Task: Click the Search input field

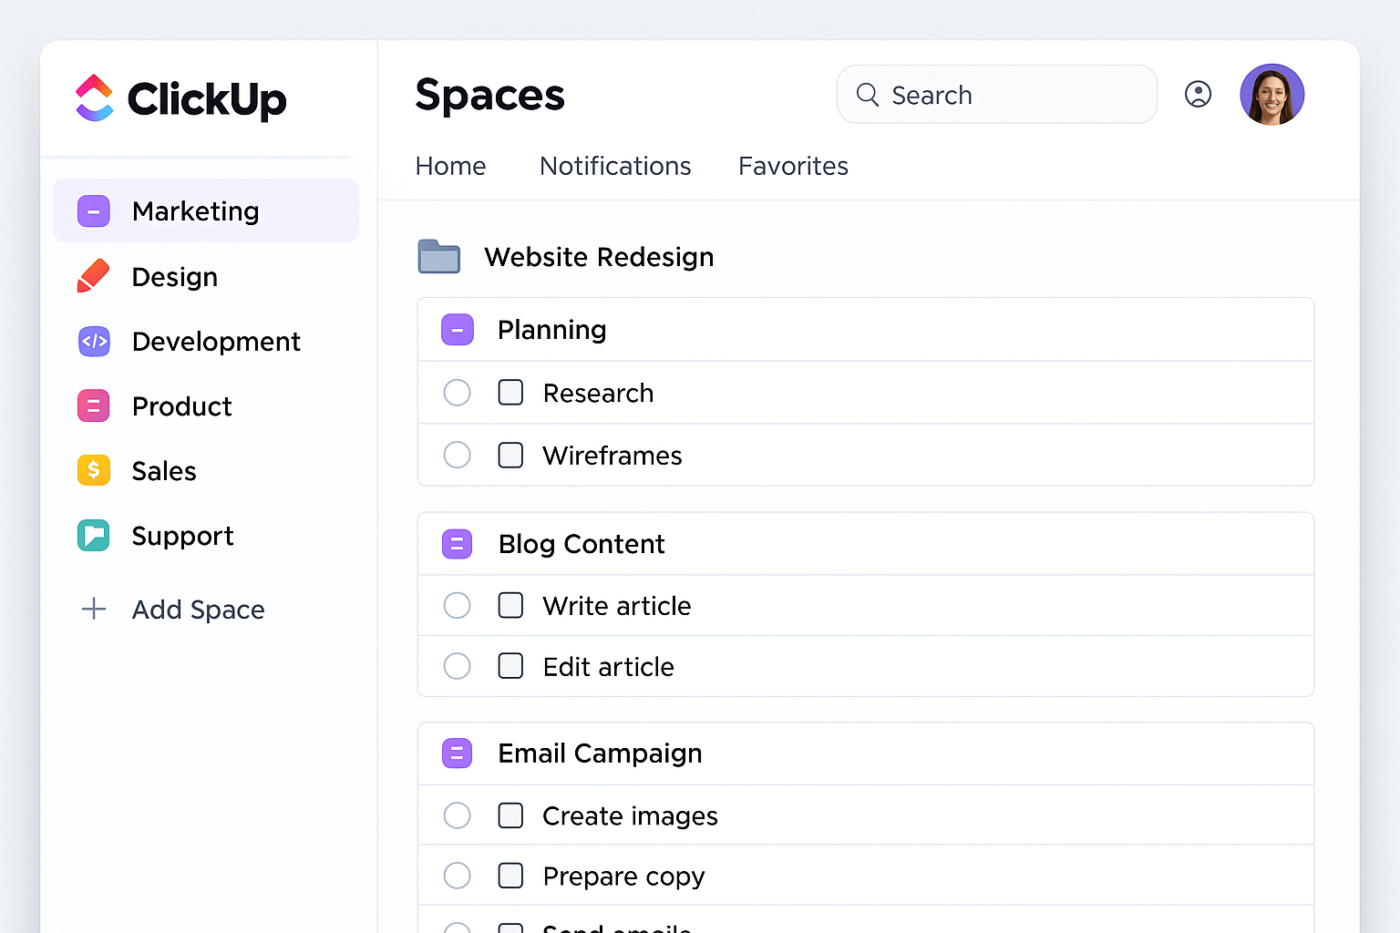Action: click(x=1010, y=95)
